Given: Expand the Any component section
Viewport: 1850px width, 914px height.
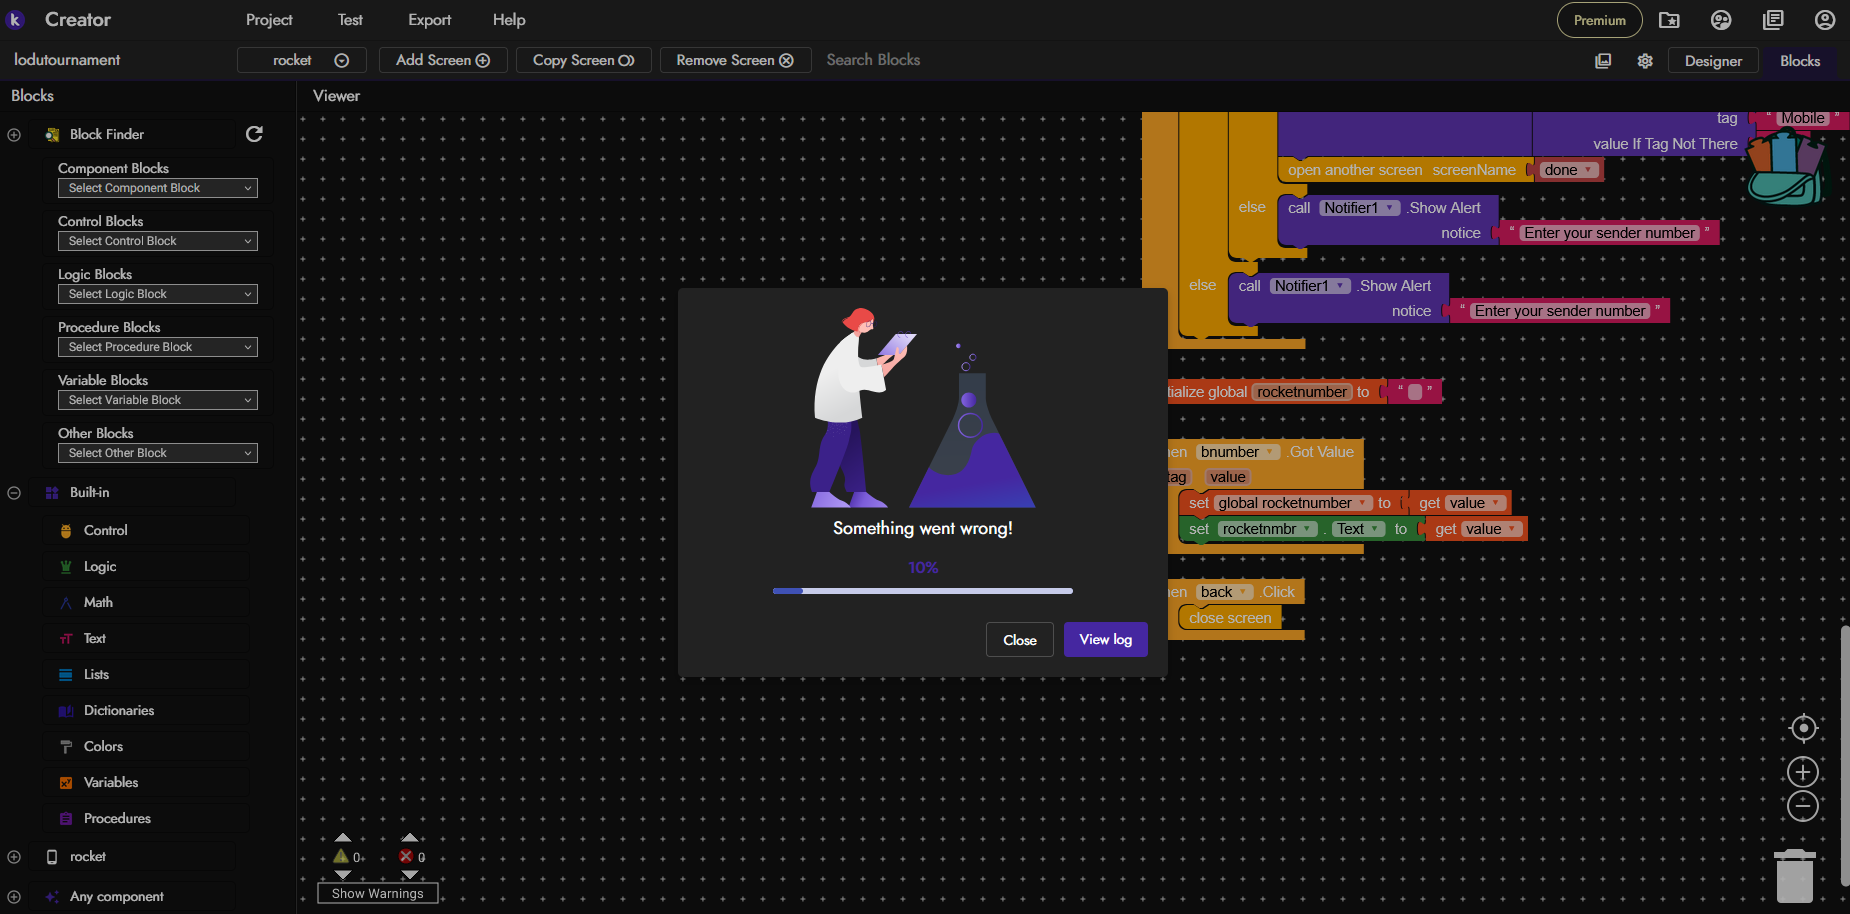Looking at the screenshot, I should pos(14,897).
